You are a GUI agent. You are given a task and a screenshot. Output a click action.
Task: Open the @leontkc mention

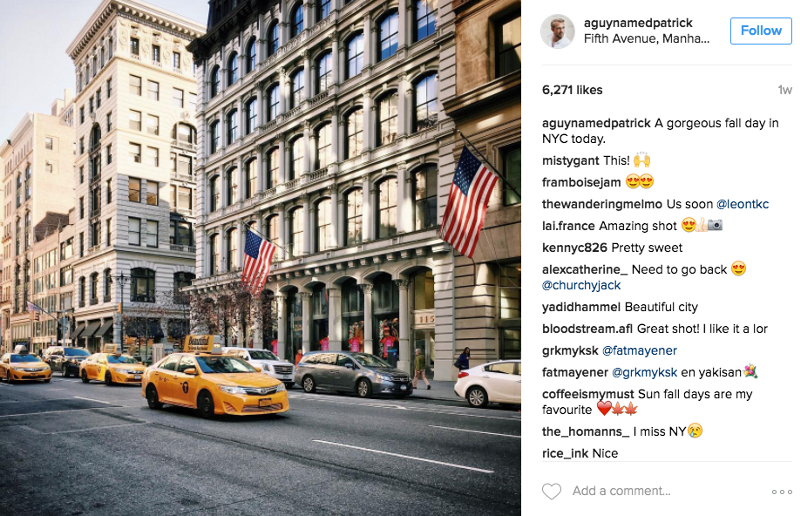[742, 204]
